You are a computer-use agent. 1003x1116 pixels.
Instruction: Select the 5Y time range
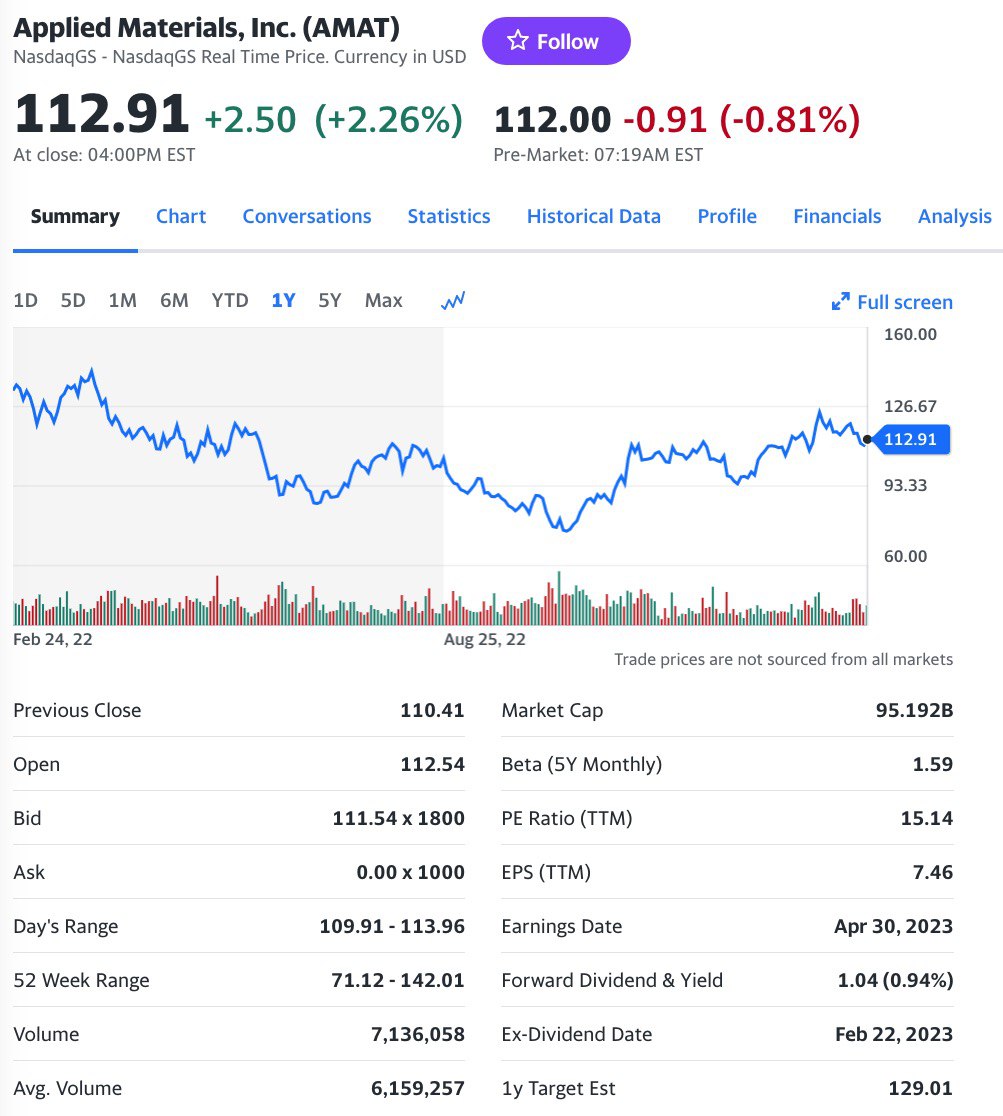329,300
